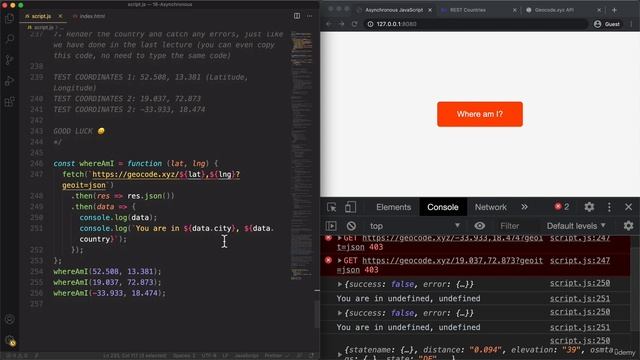
Task: Close the script.js editor tab
Action: tap(60, 16)
